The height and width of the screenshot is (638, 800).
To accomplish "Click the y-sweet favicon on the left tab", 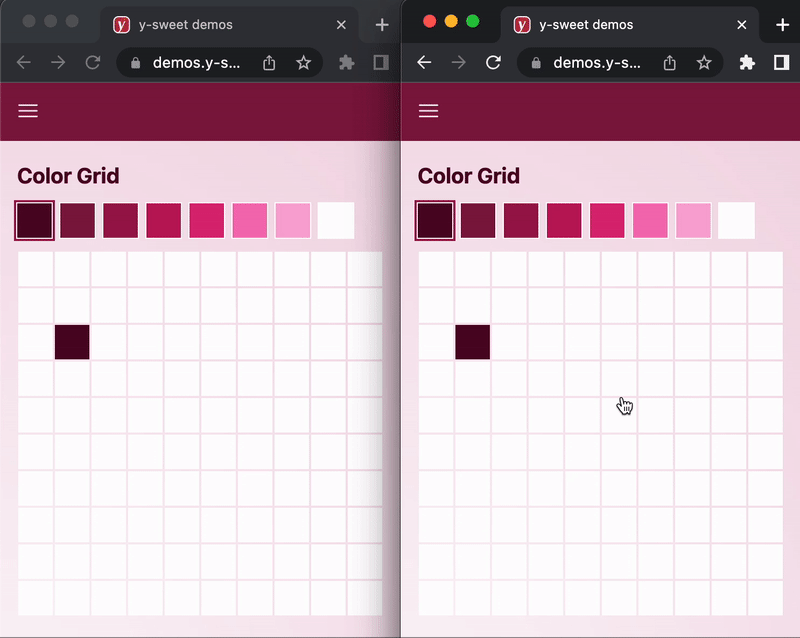I will tap(122, 24).
